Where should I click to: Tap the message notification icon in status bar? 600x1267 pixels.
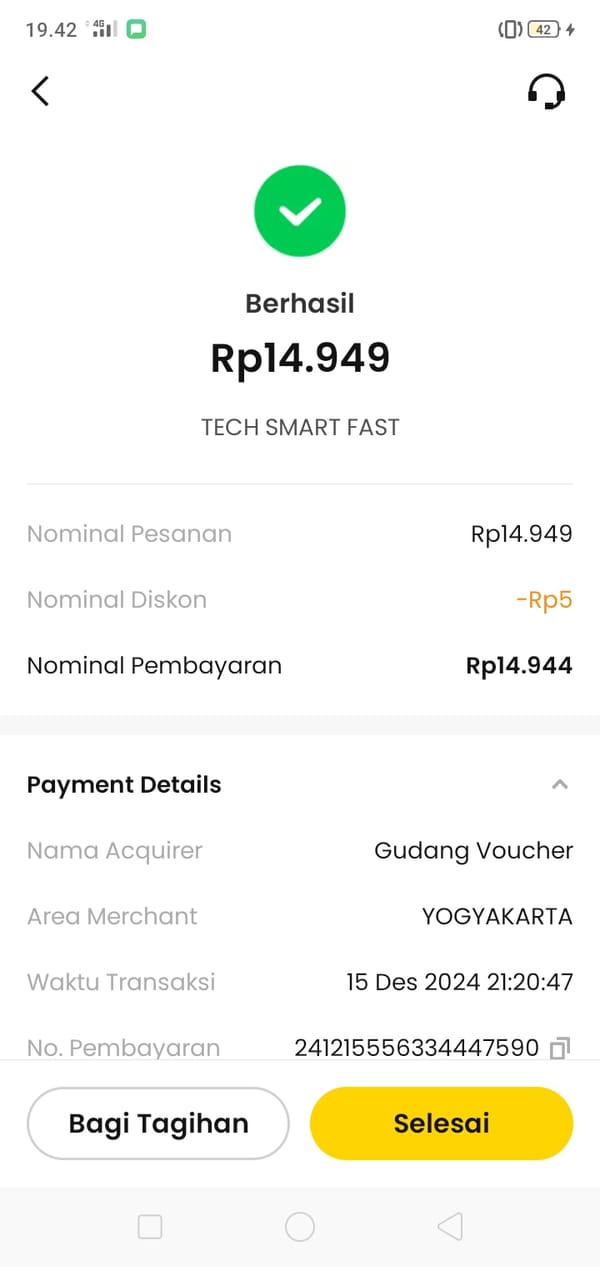136,29
